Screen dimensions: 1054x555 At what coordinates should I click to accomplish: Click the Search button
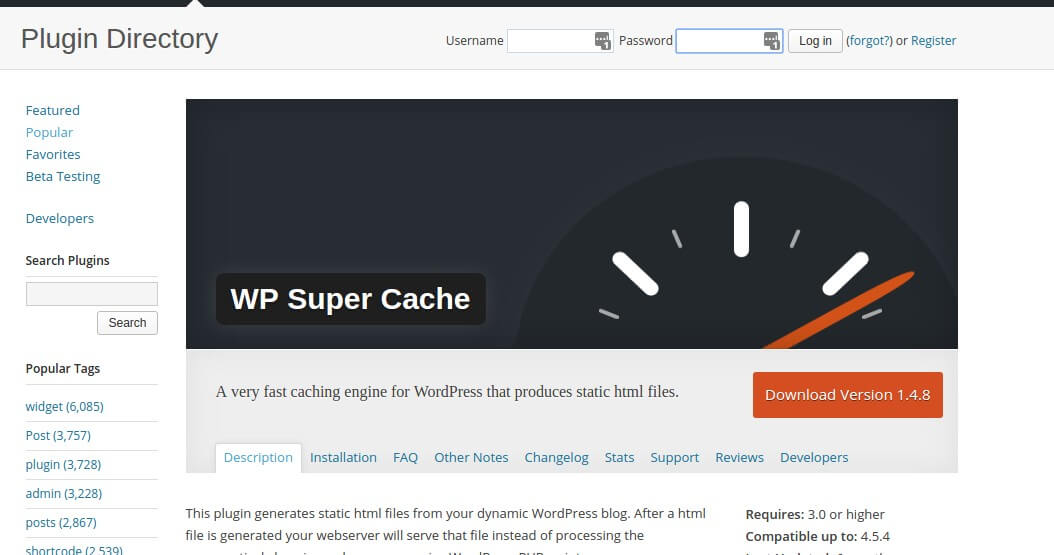click(x=128, y=323)
